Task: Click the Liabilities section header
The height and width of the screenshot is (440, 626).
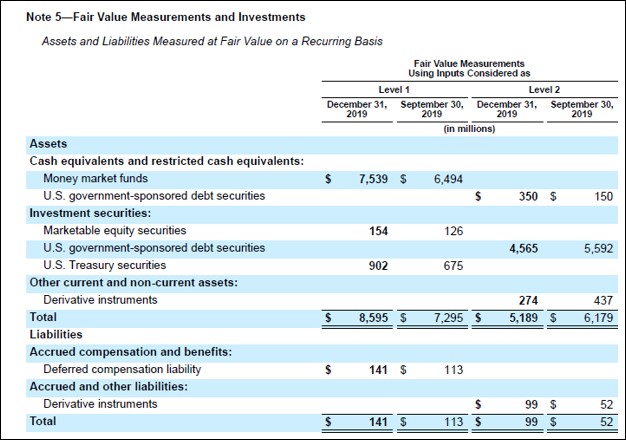Action: (x=55, y=334)
